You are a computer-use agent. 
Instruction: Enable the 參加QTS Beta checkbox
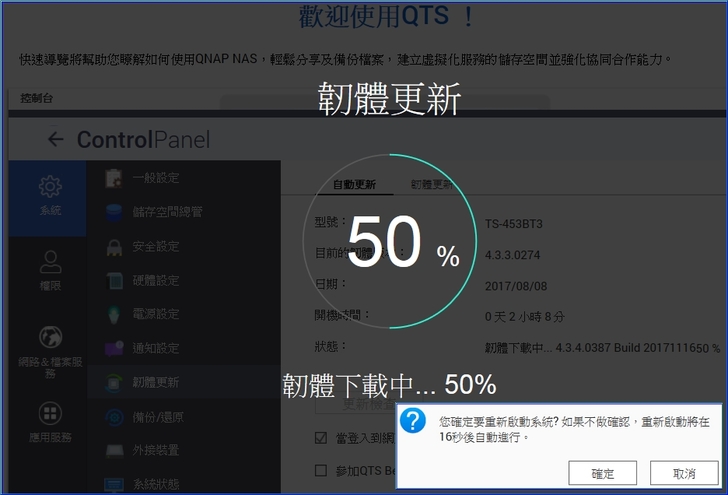[321, 470]
